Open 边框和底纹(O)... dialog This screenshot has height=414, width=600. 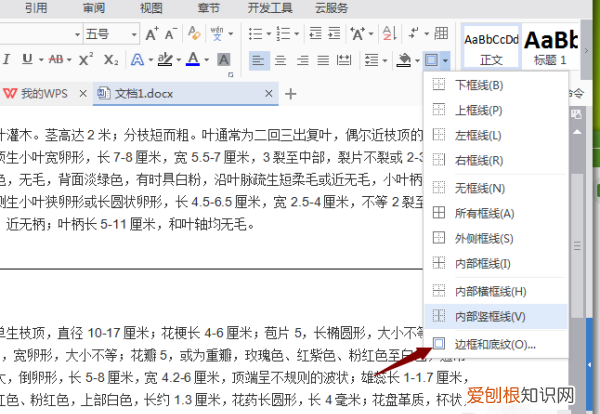[496, 344]
